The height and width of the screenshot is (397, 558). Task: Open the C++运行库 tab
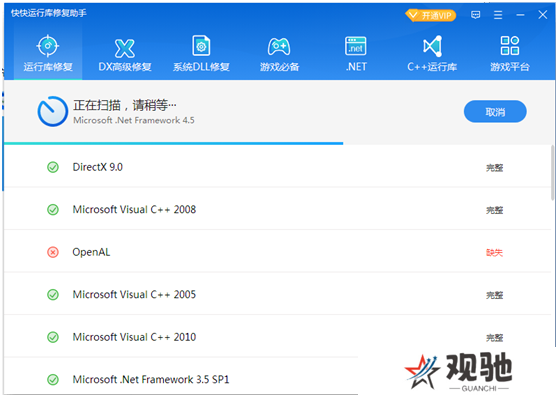[x=432, y=53]
